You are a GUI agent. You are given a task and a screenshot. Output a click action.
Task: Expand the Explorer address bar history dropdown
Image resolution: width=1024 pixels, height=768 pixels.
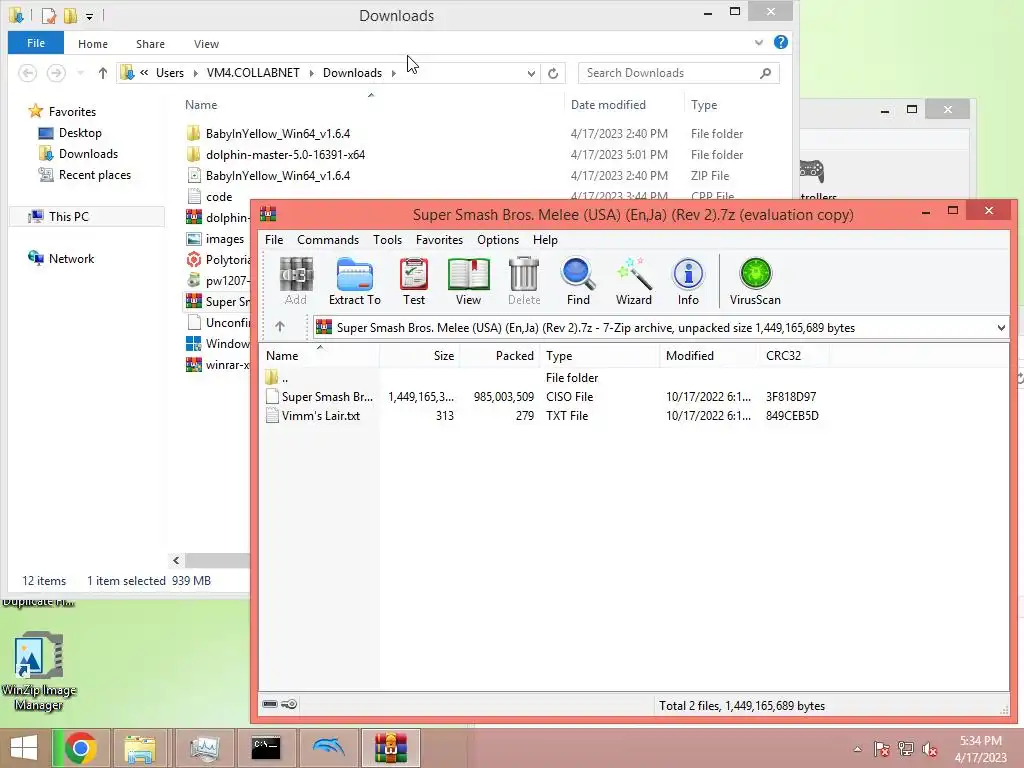tap(531, 73)
